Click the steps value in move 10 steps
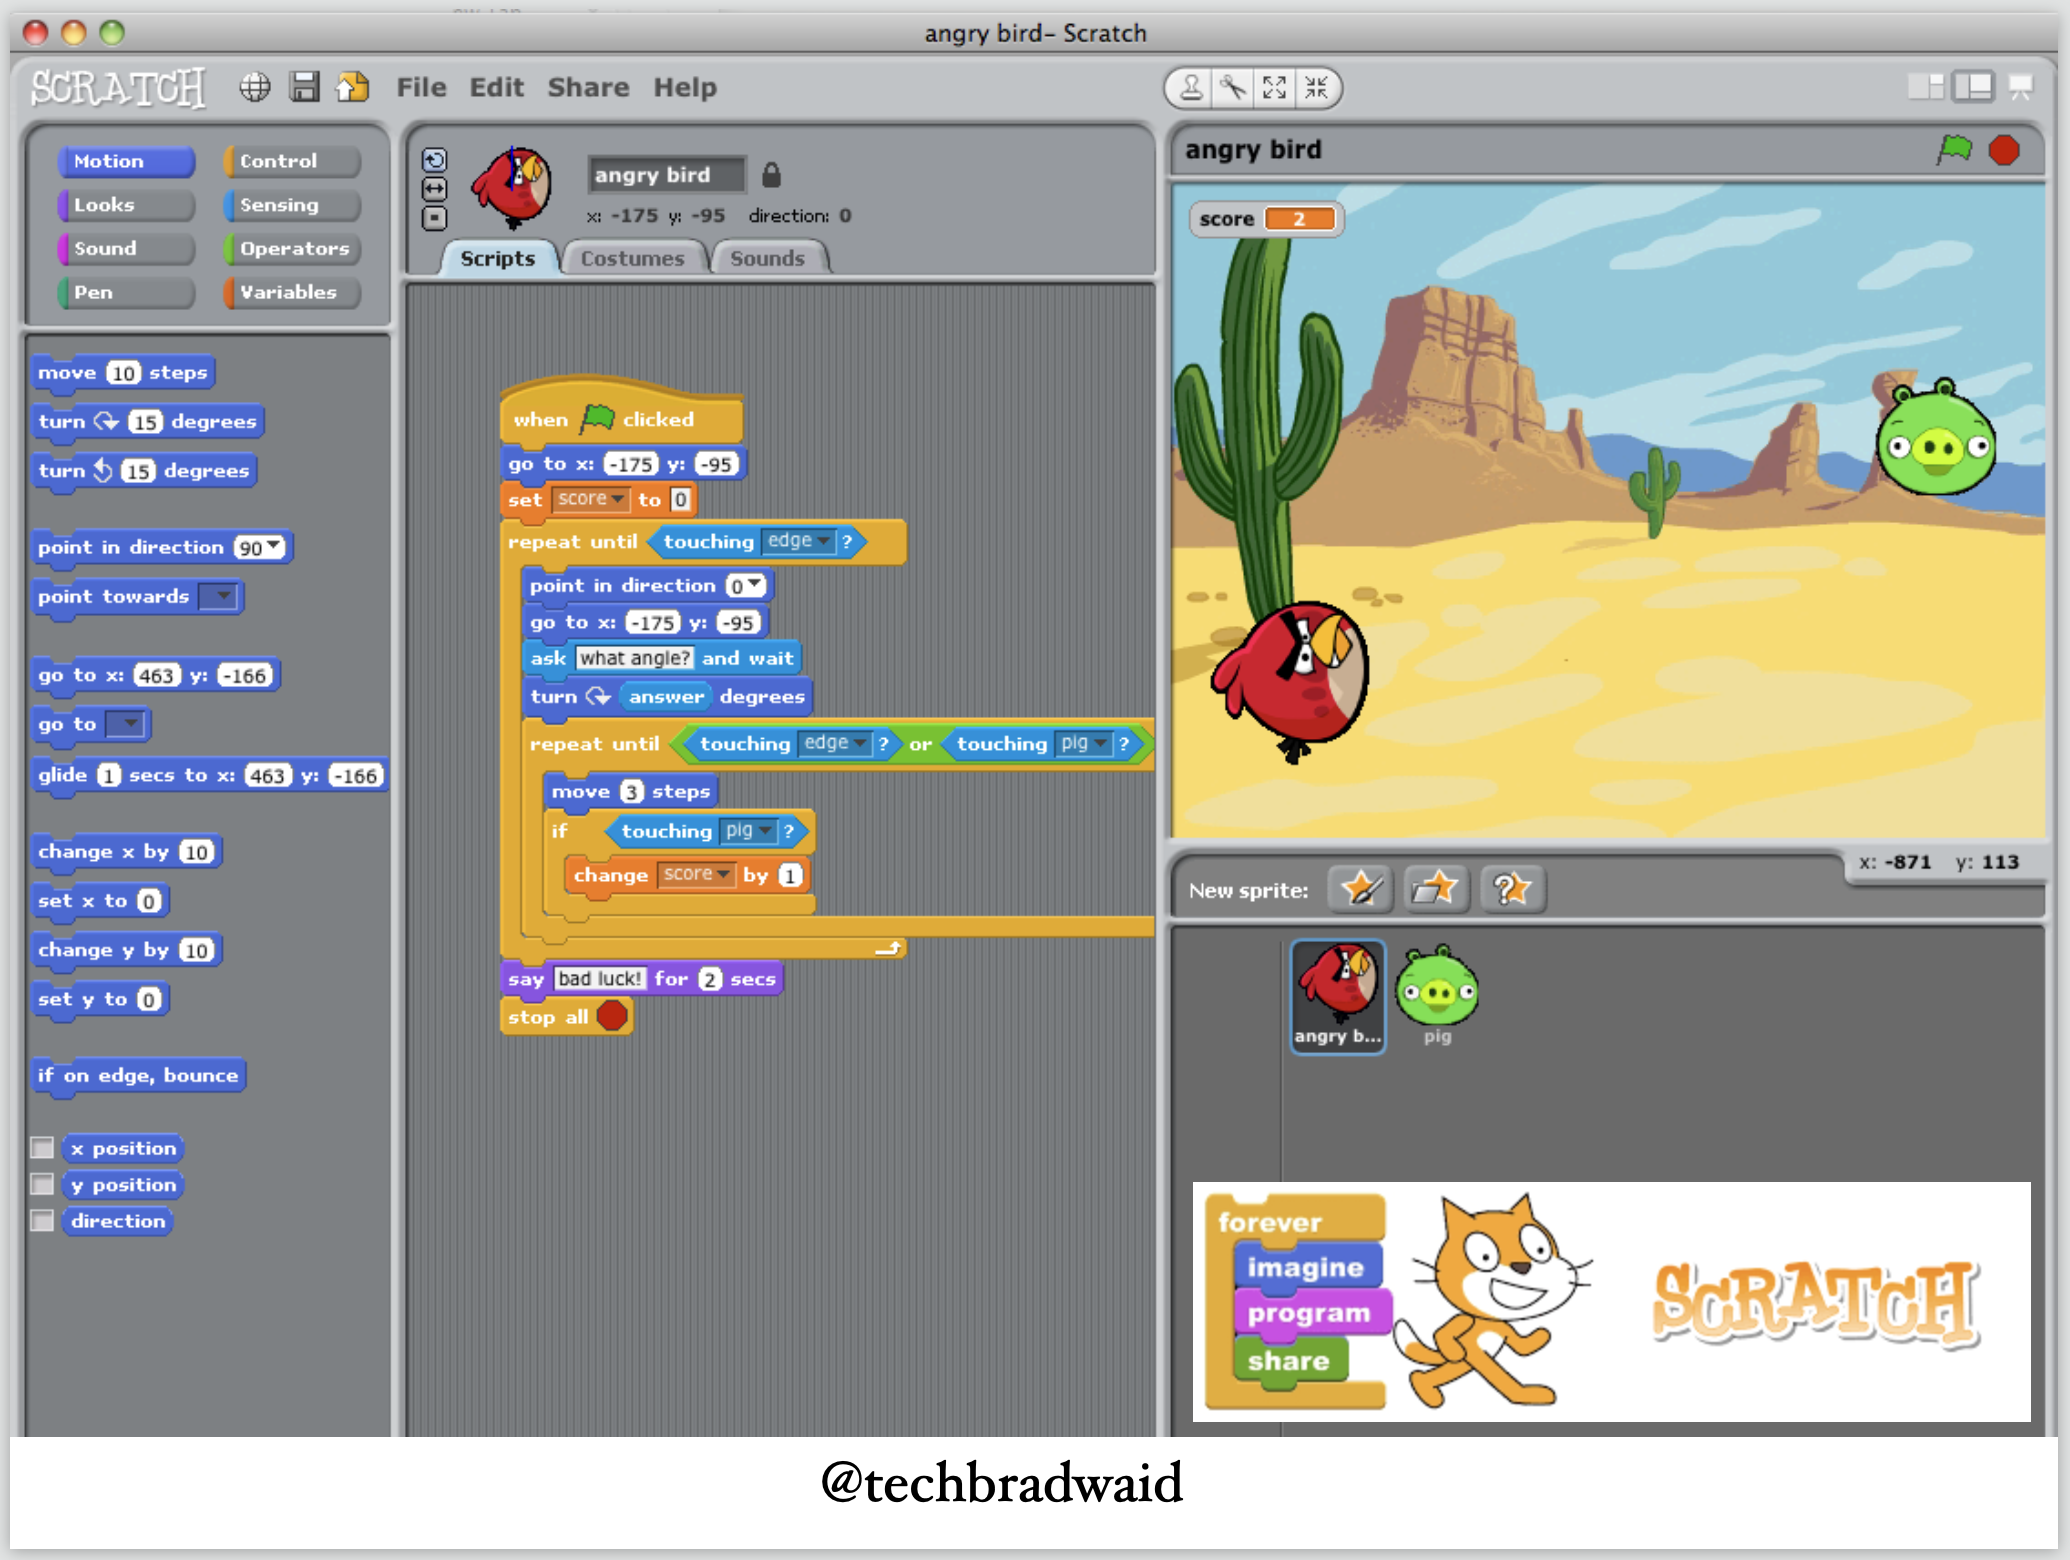This screenshot has height=1560, width=2070. [x=123, y=373]
